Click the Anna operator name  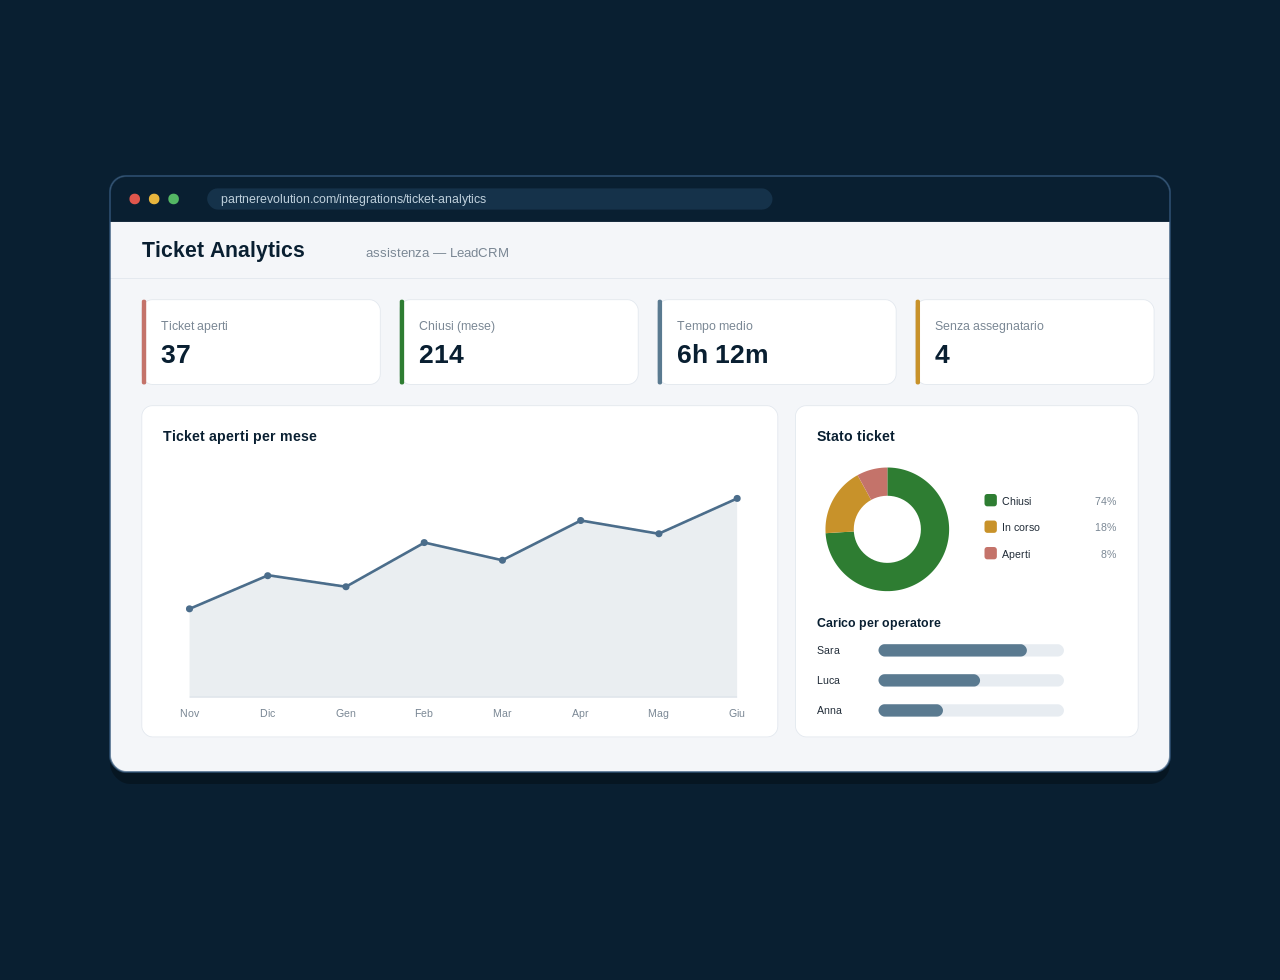[829, 710]
